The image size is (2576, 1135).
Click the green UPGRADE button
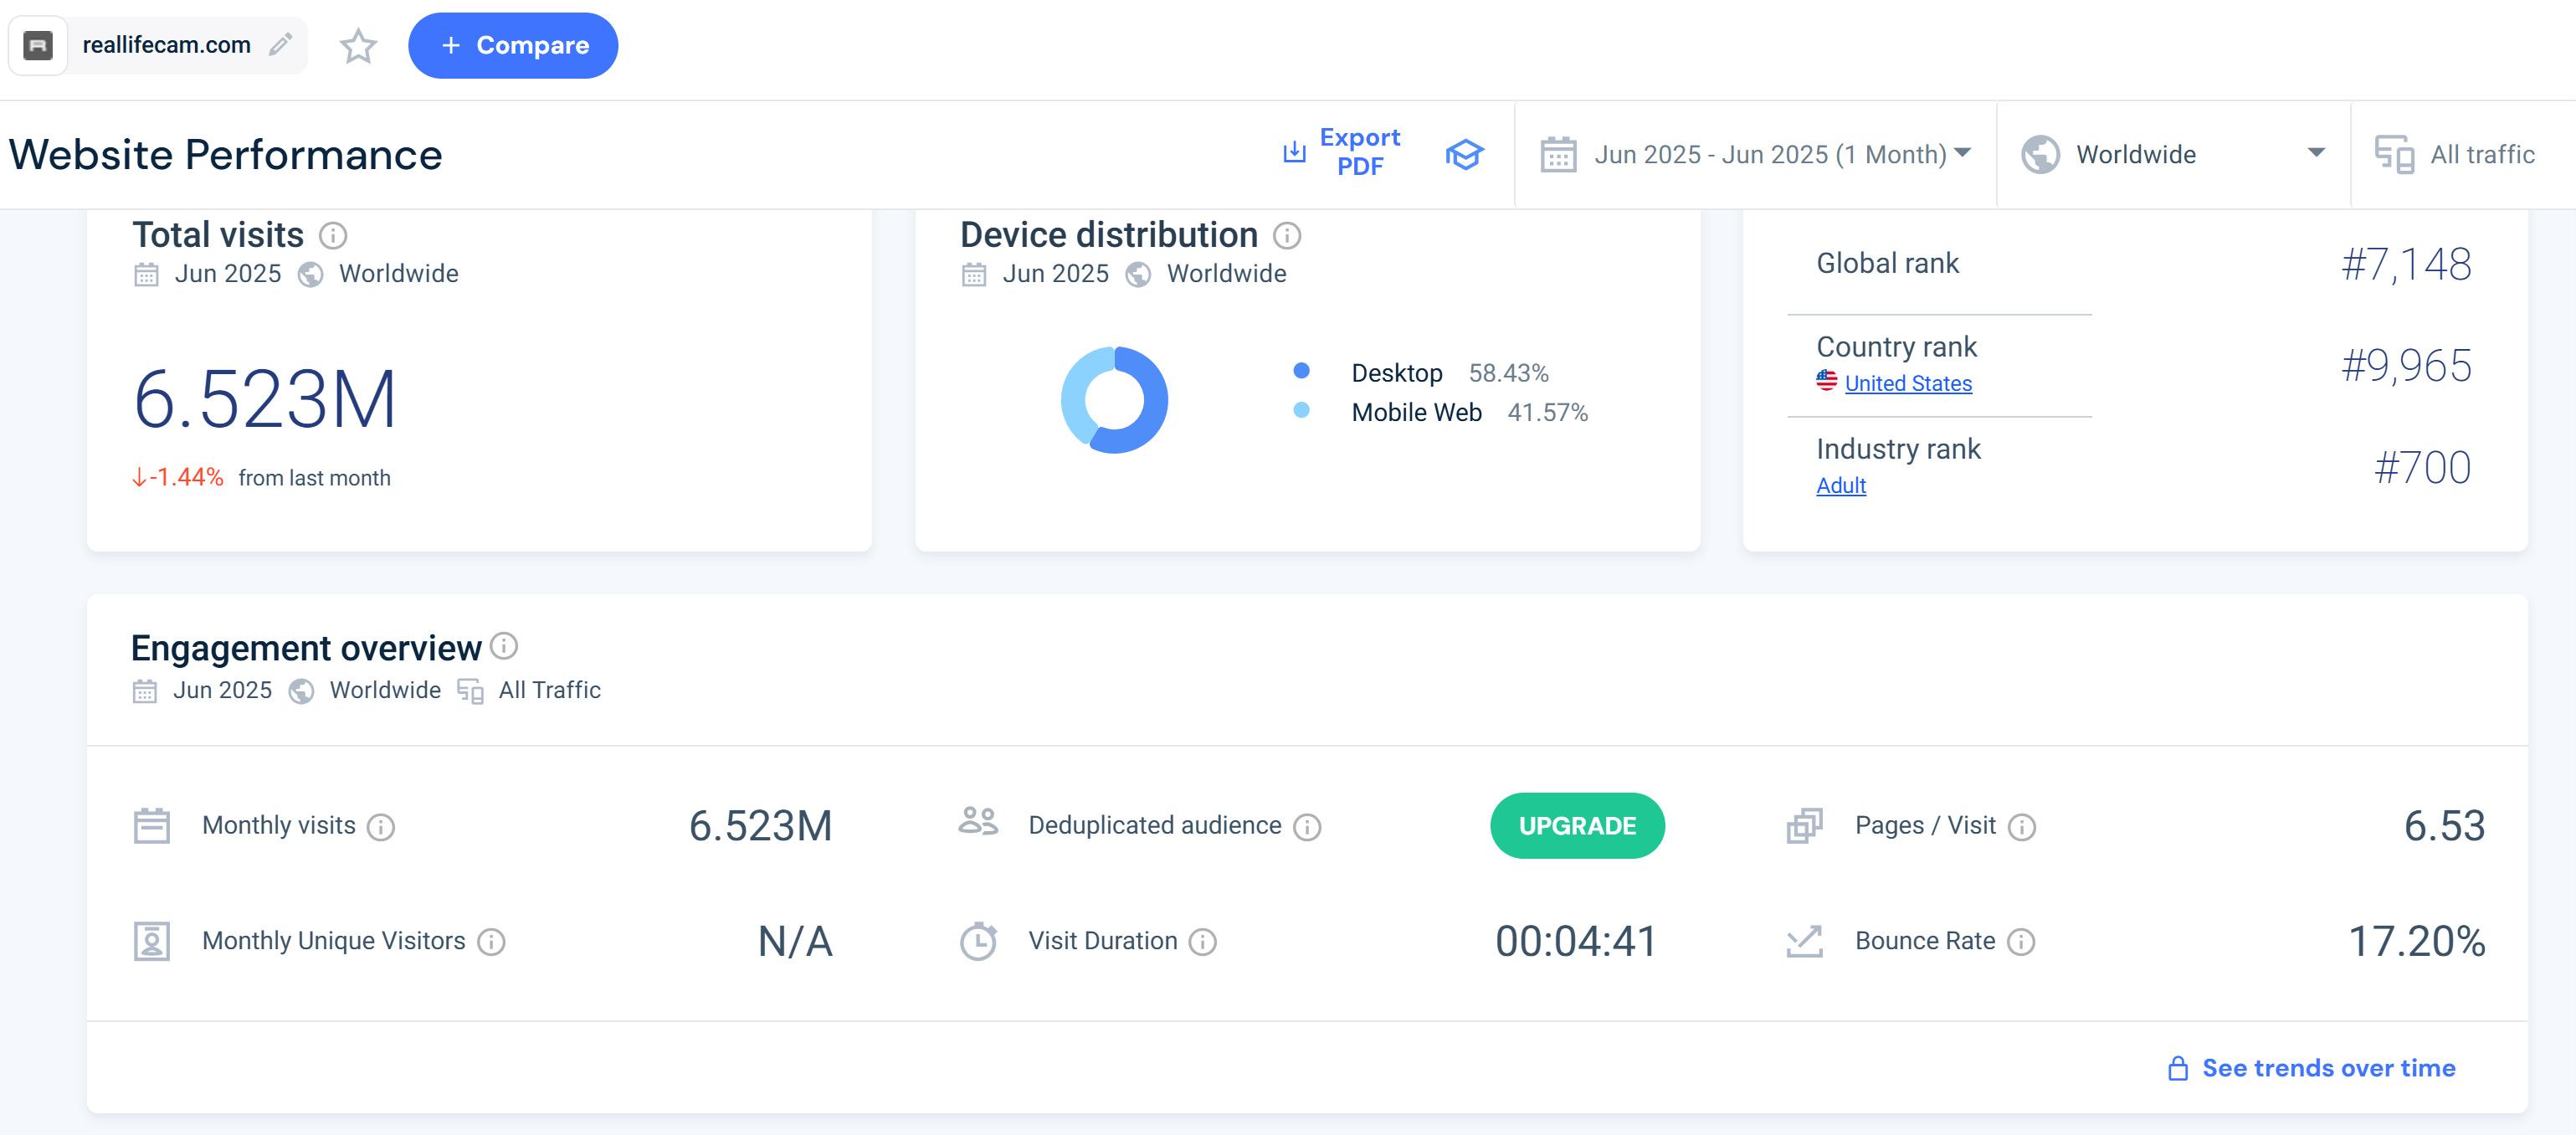tap(1577, 826)
